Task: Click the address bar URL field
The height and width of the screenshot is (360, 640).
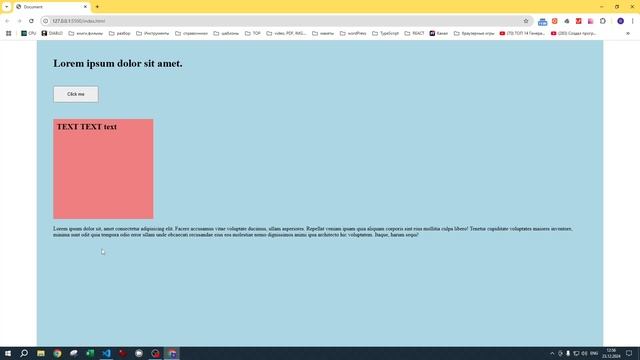Action: (286, 21)
